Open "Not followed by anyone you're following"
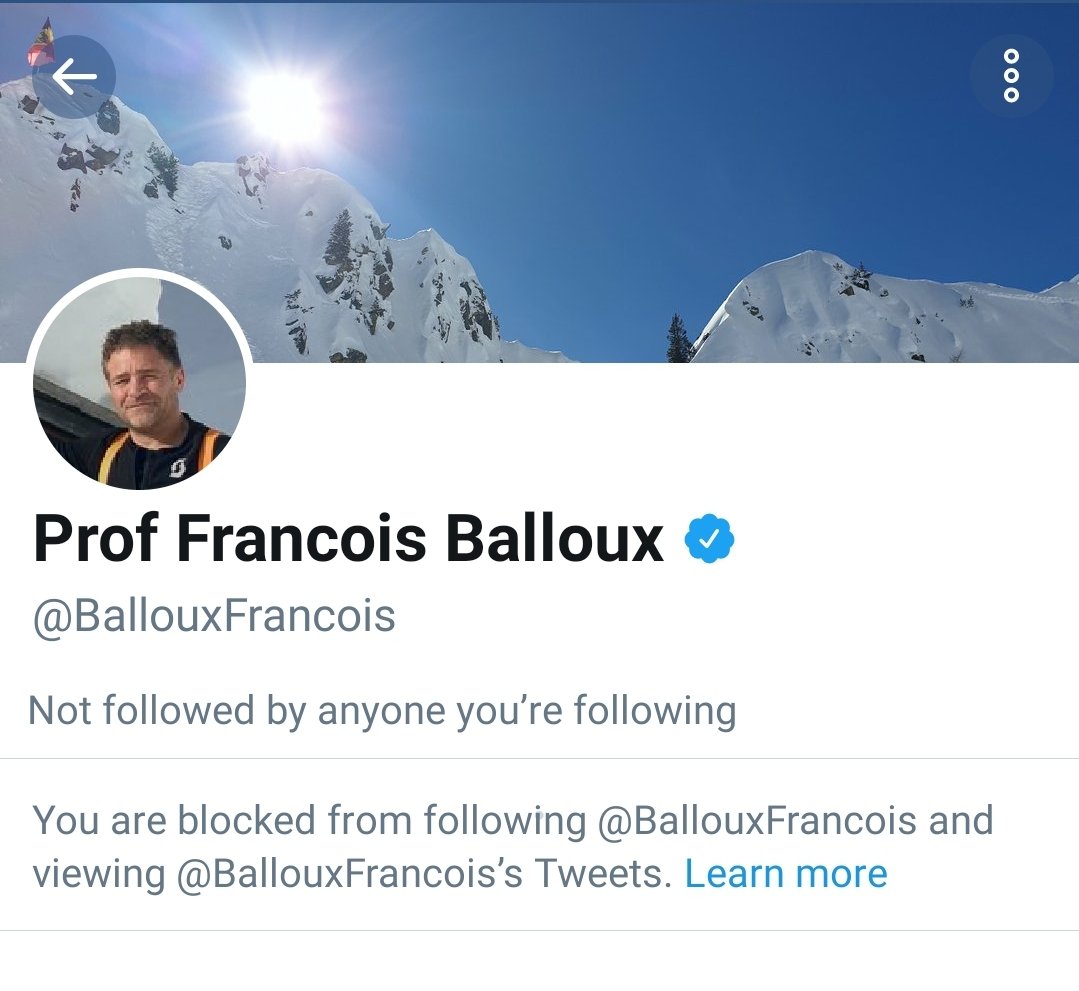The height and width of the screenshot is (991, 1079). pyautogui.click(x=382, y=710)
